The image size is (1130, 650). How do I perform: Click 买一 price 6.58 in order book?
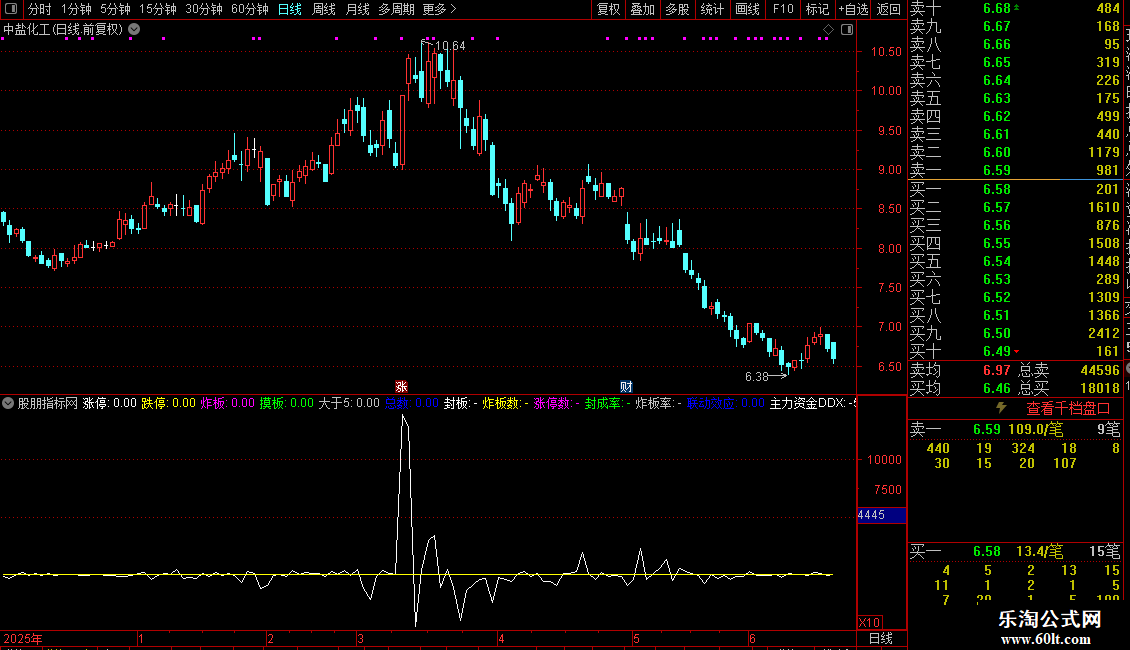pos(997,189)
